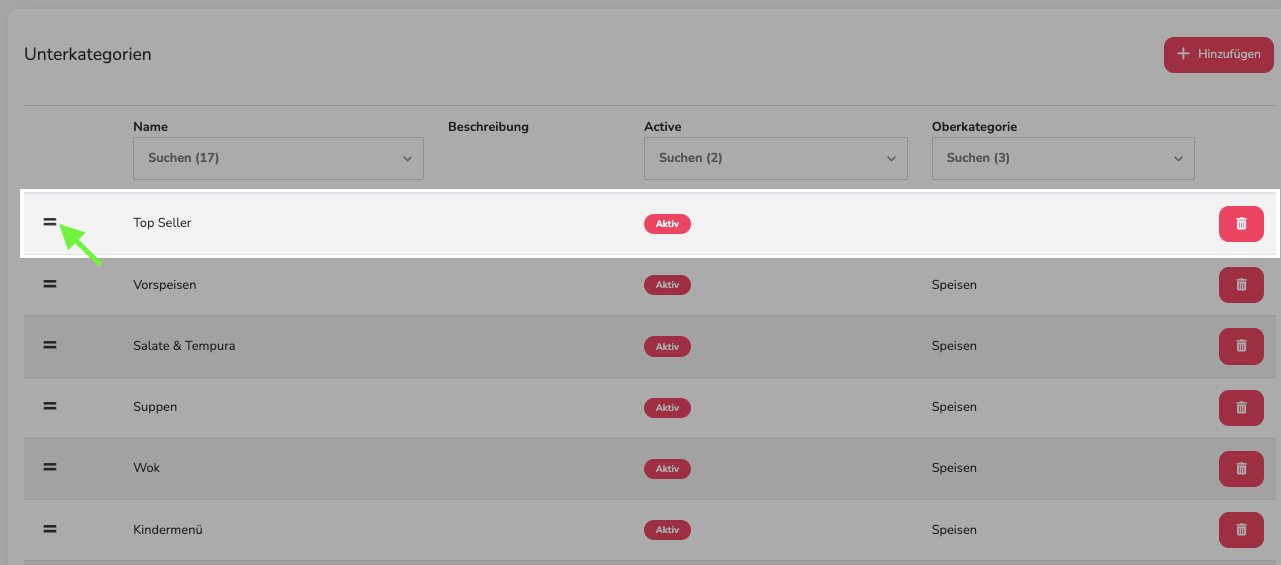Image resolution: width=1281 pixels, height=565 pixels.
Task: Click the reorder handle beside Kindermenü
Action: [x=50, y=528]
